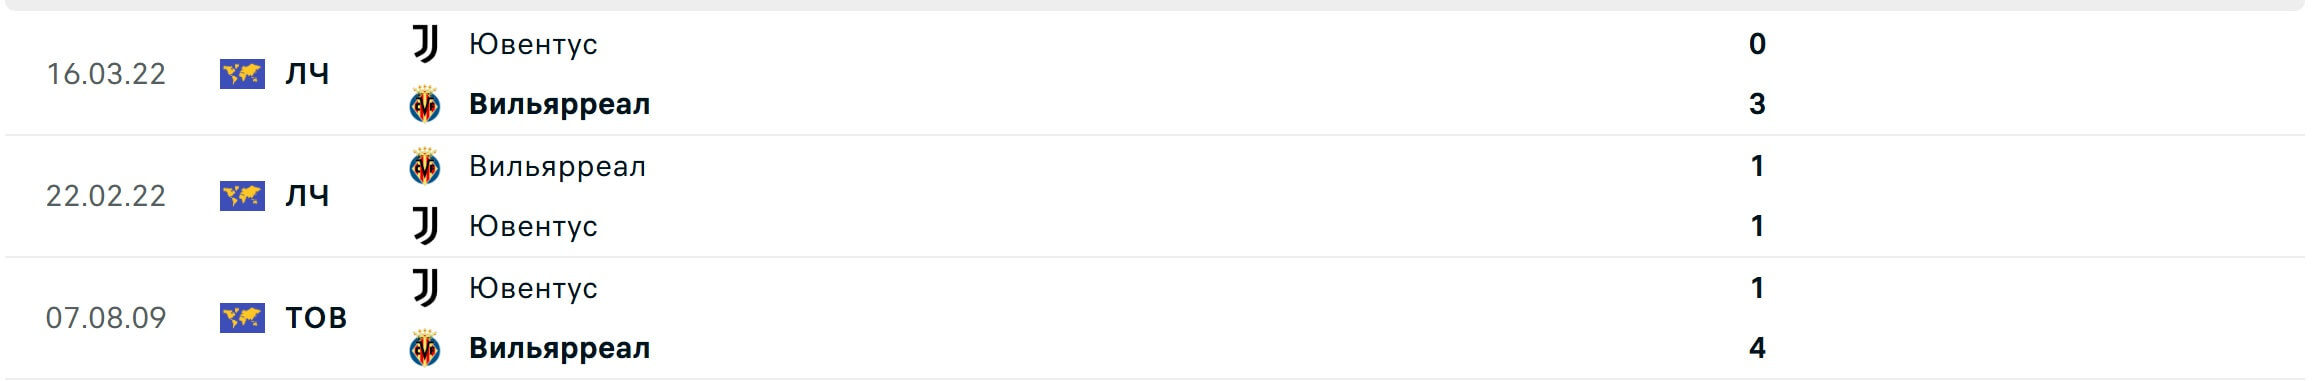Click the Juventus logo in the 07.08.09 match
This screenshot has height=381, width=2320.
click(425, 288)
